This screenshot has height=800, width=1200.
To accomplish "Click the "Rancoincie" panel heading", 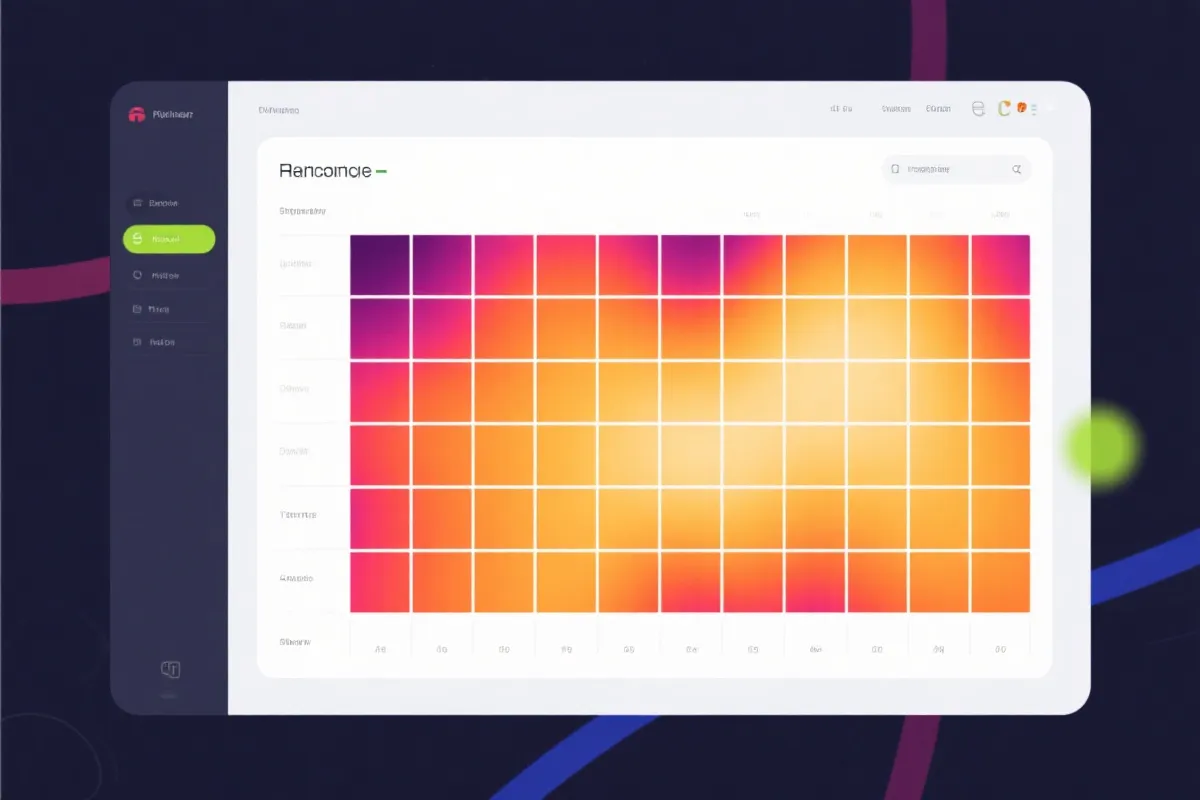I will [x=326, y=171].
